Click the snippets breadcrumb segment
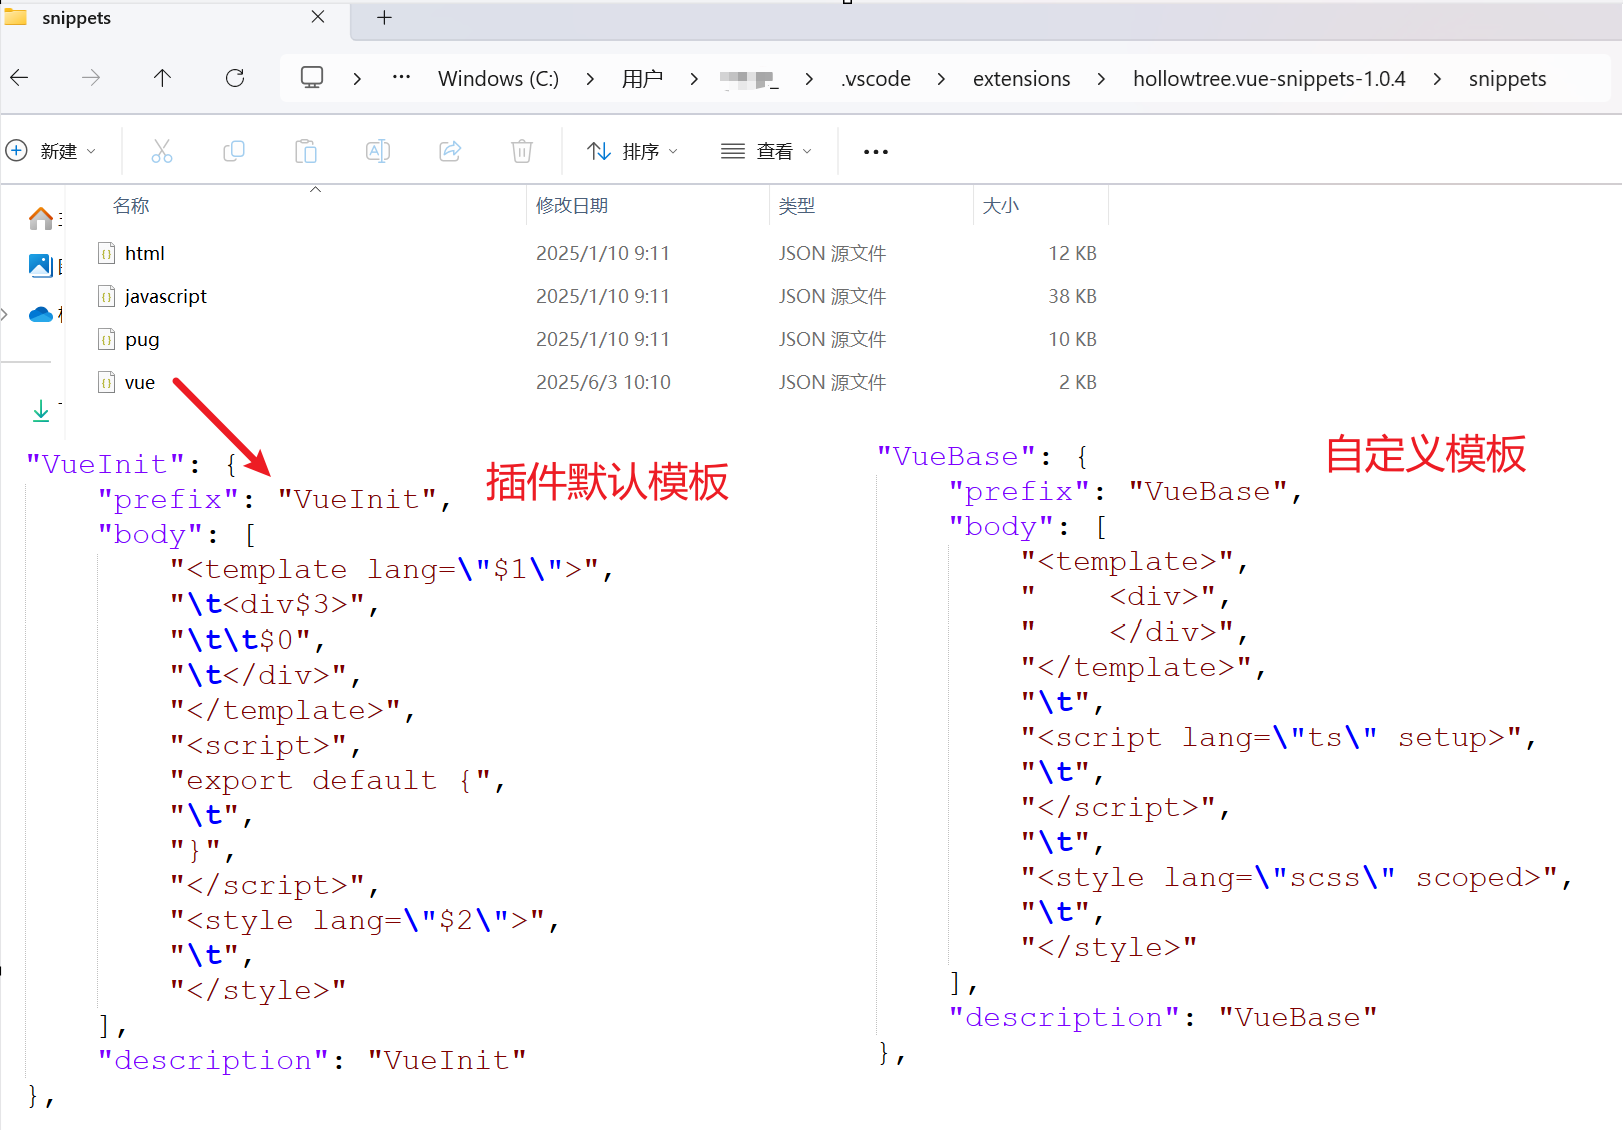 1507,78
